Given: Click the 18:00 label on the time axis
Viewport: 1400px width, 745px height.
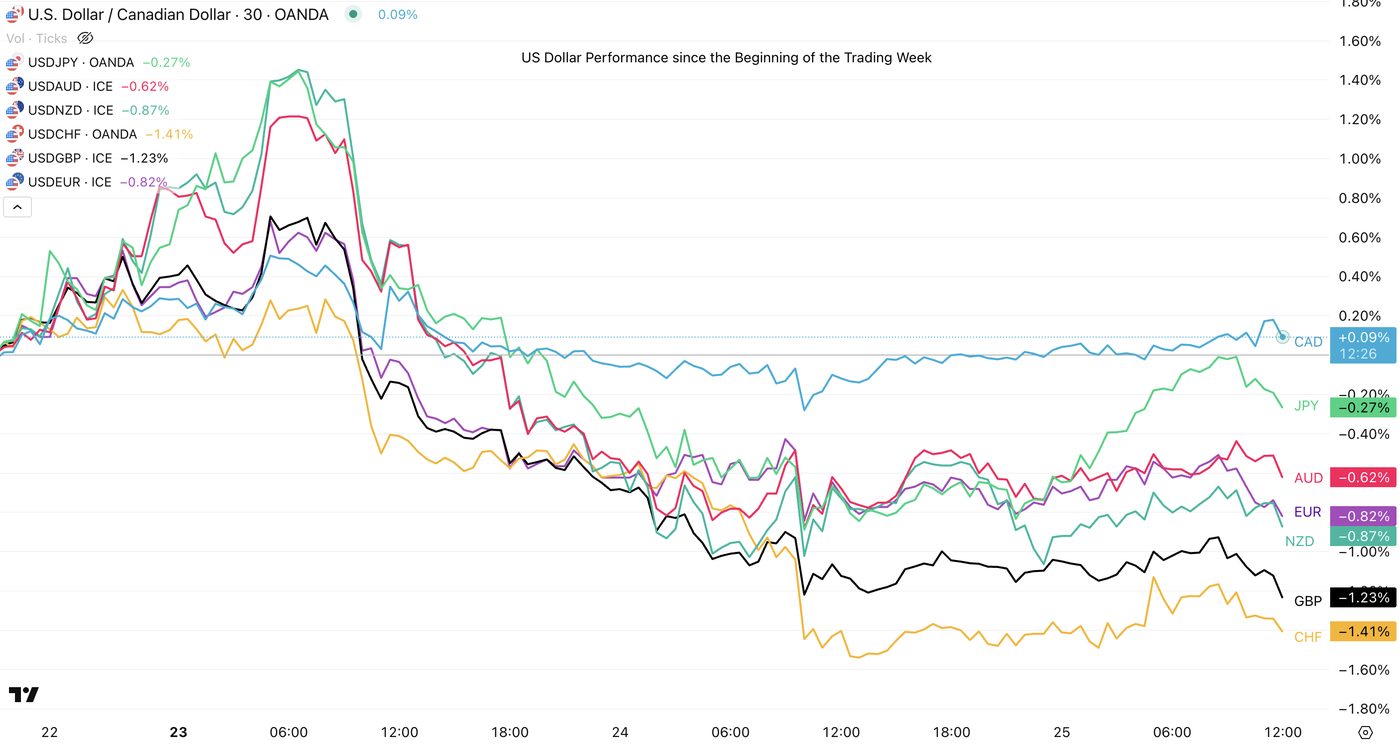Looking at the screenshot, I should (x=510, y=732).
